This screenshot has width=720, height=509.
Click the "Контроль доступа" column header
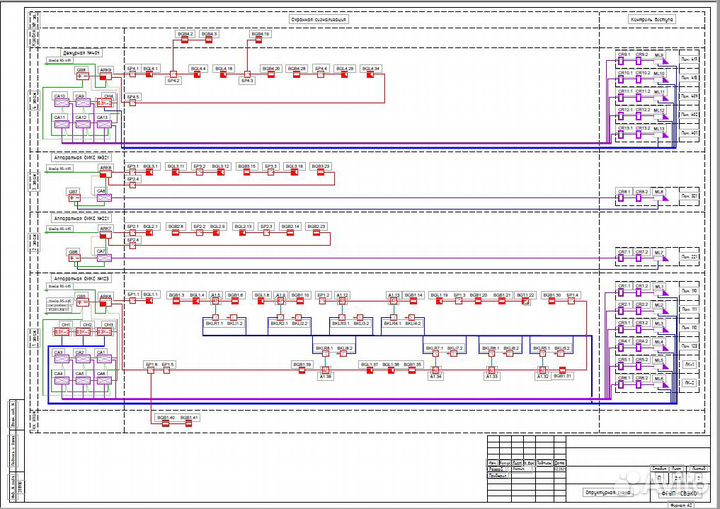651,19
